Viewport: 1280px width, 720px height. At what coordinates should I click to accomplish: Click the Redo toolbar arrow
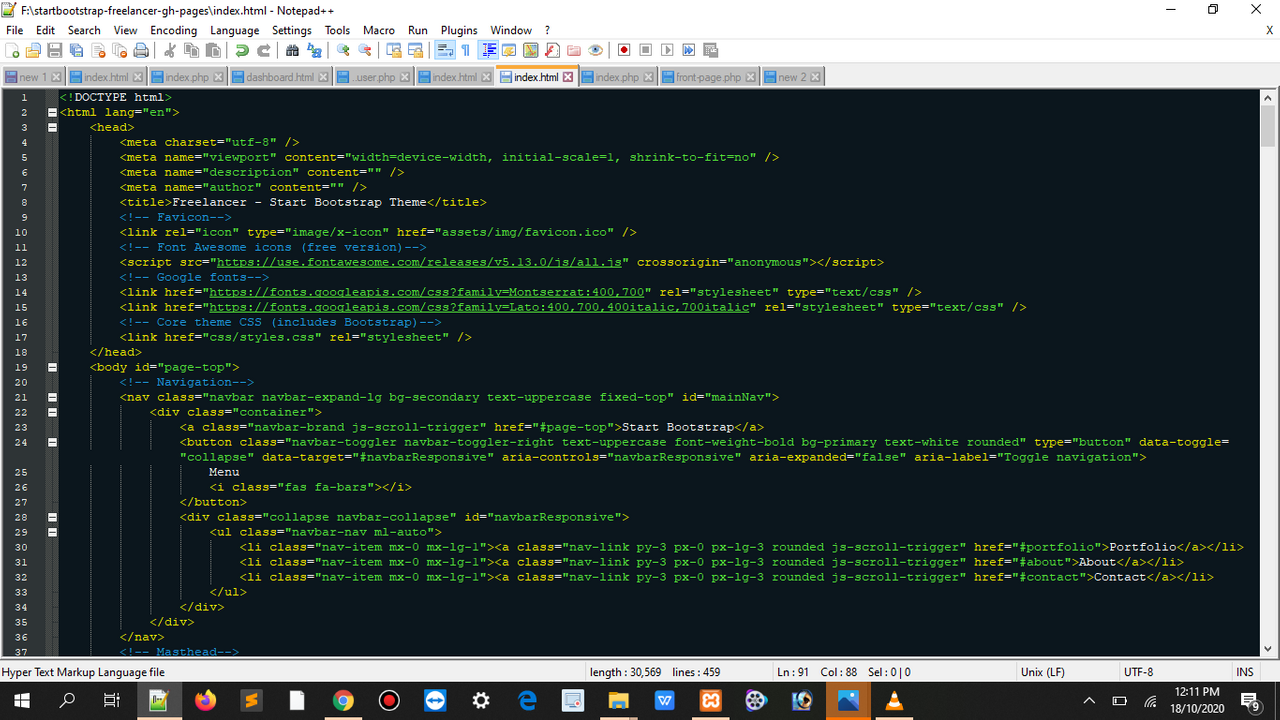(263, 50)
